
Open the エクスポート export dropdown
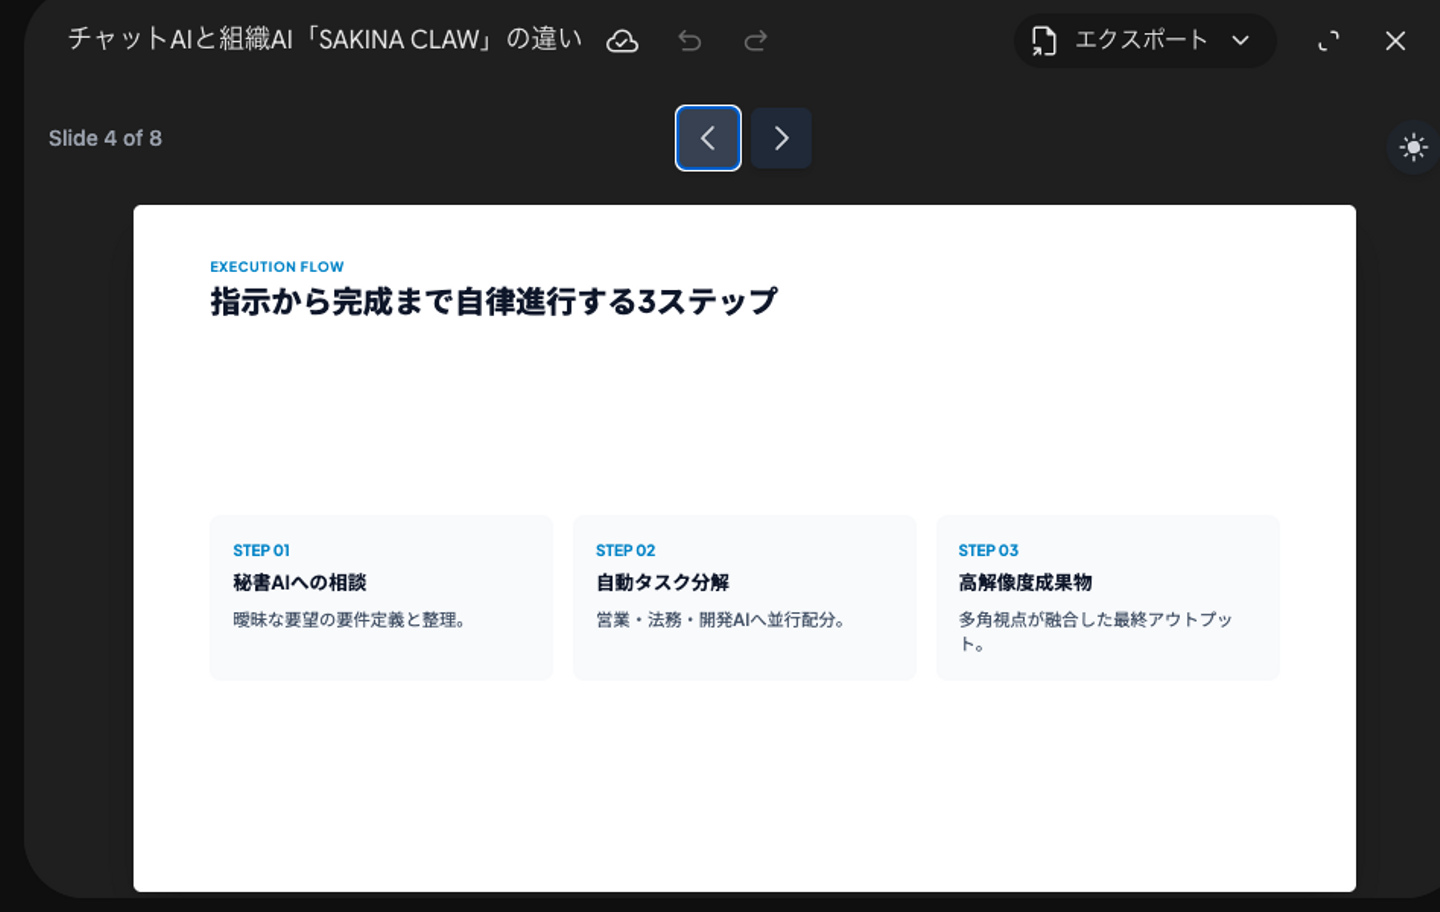[x=1144, y=40]
